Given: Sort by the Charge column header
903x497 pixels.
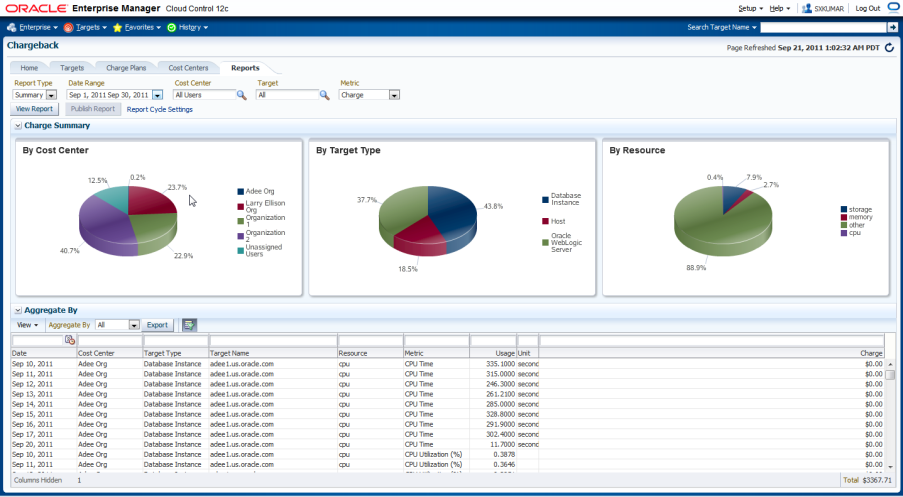Looking at the screenshot, I should click(711, 353).
